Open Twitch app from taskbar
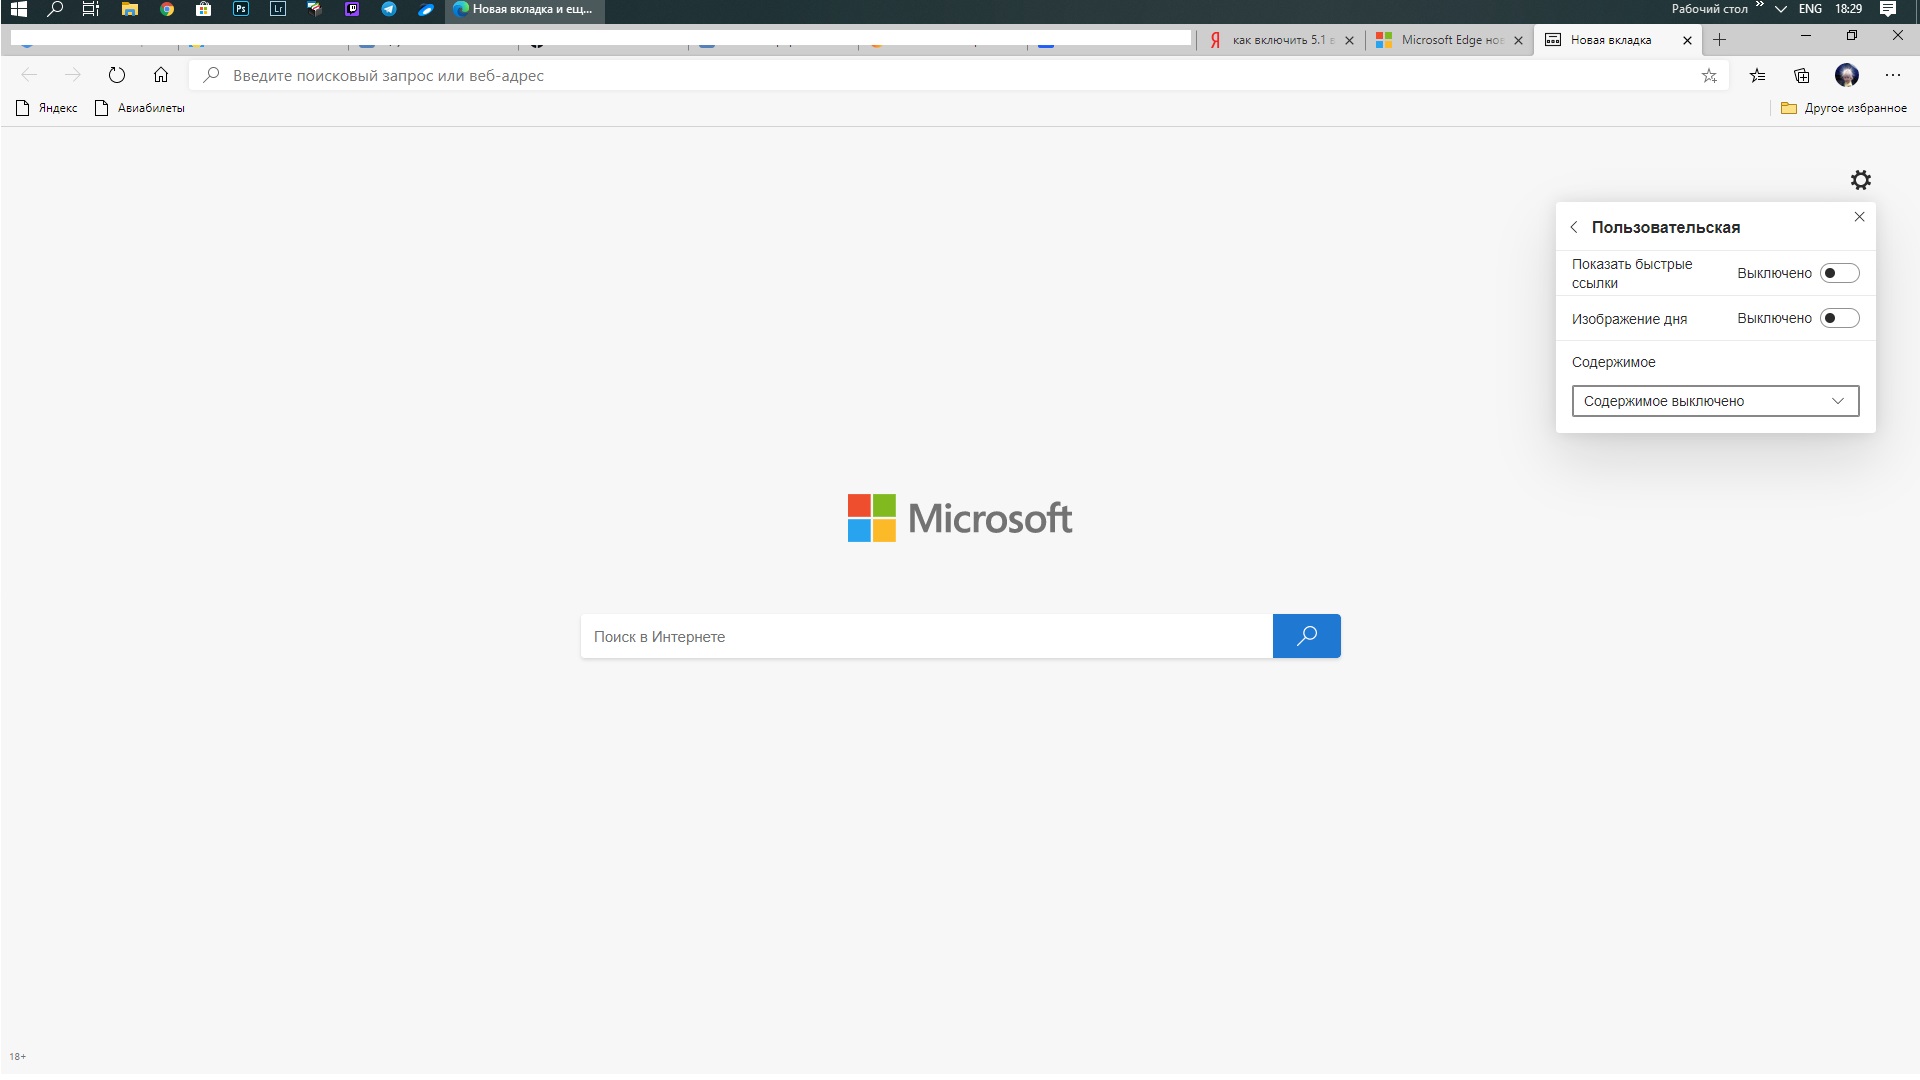This screenshot has height=1080, width=1920. 352,9
